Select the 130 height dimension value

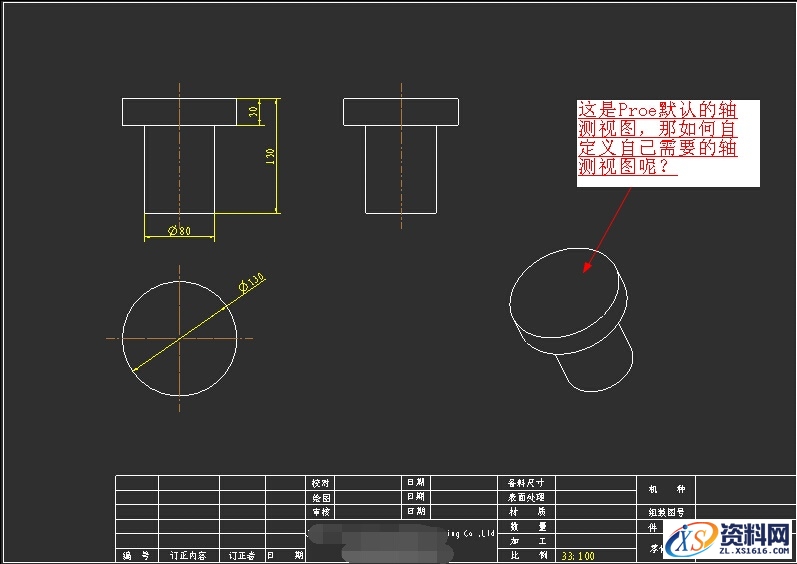point(270,157)
